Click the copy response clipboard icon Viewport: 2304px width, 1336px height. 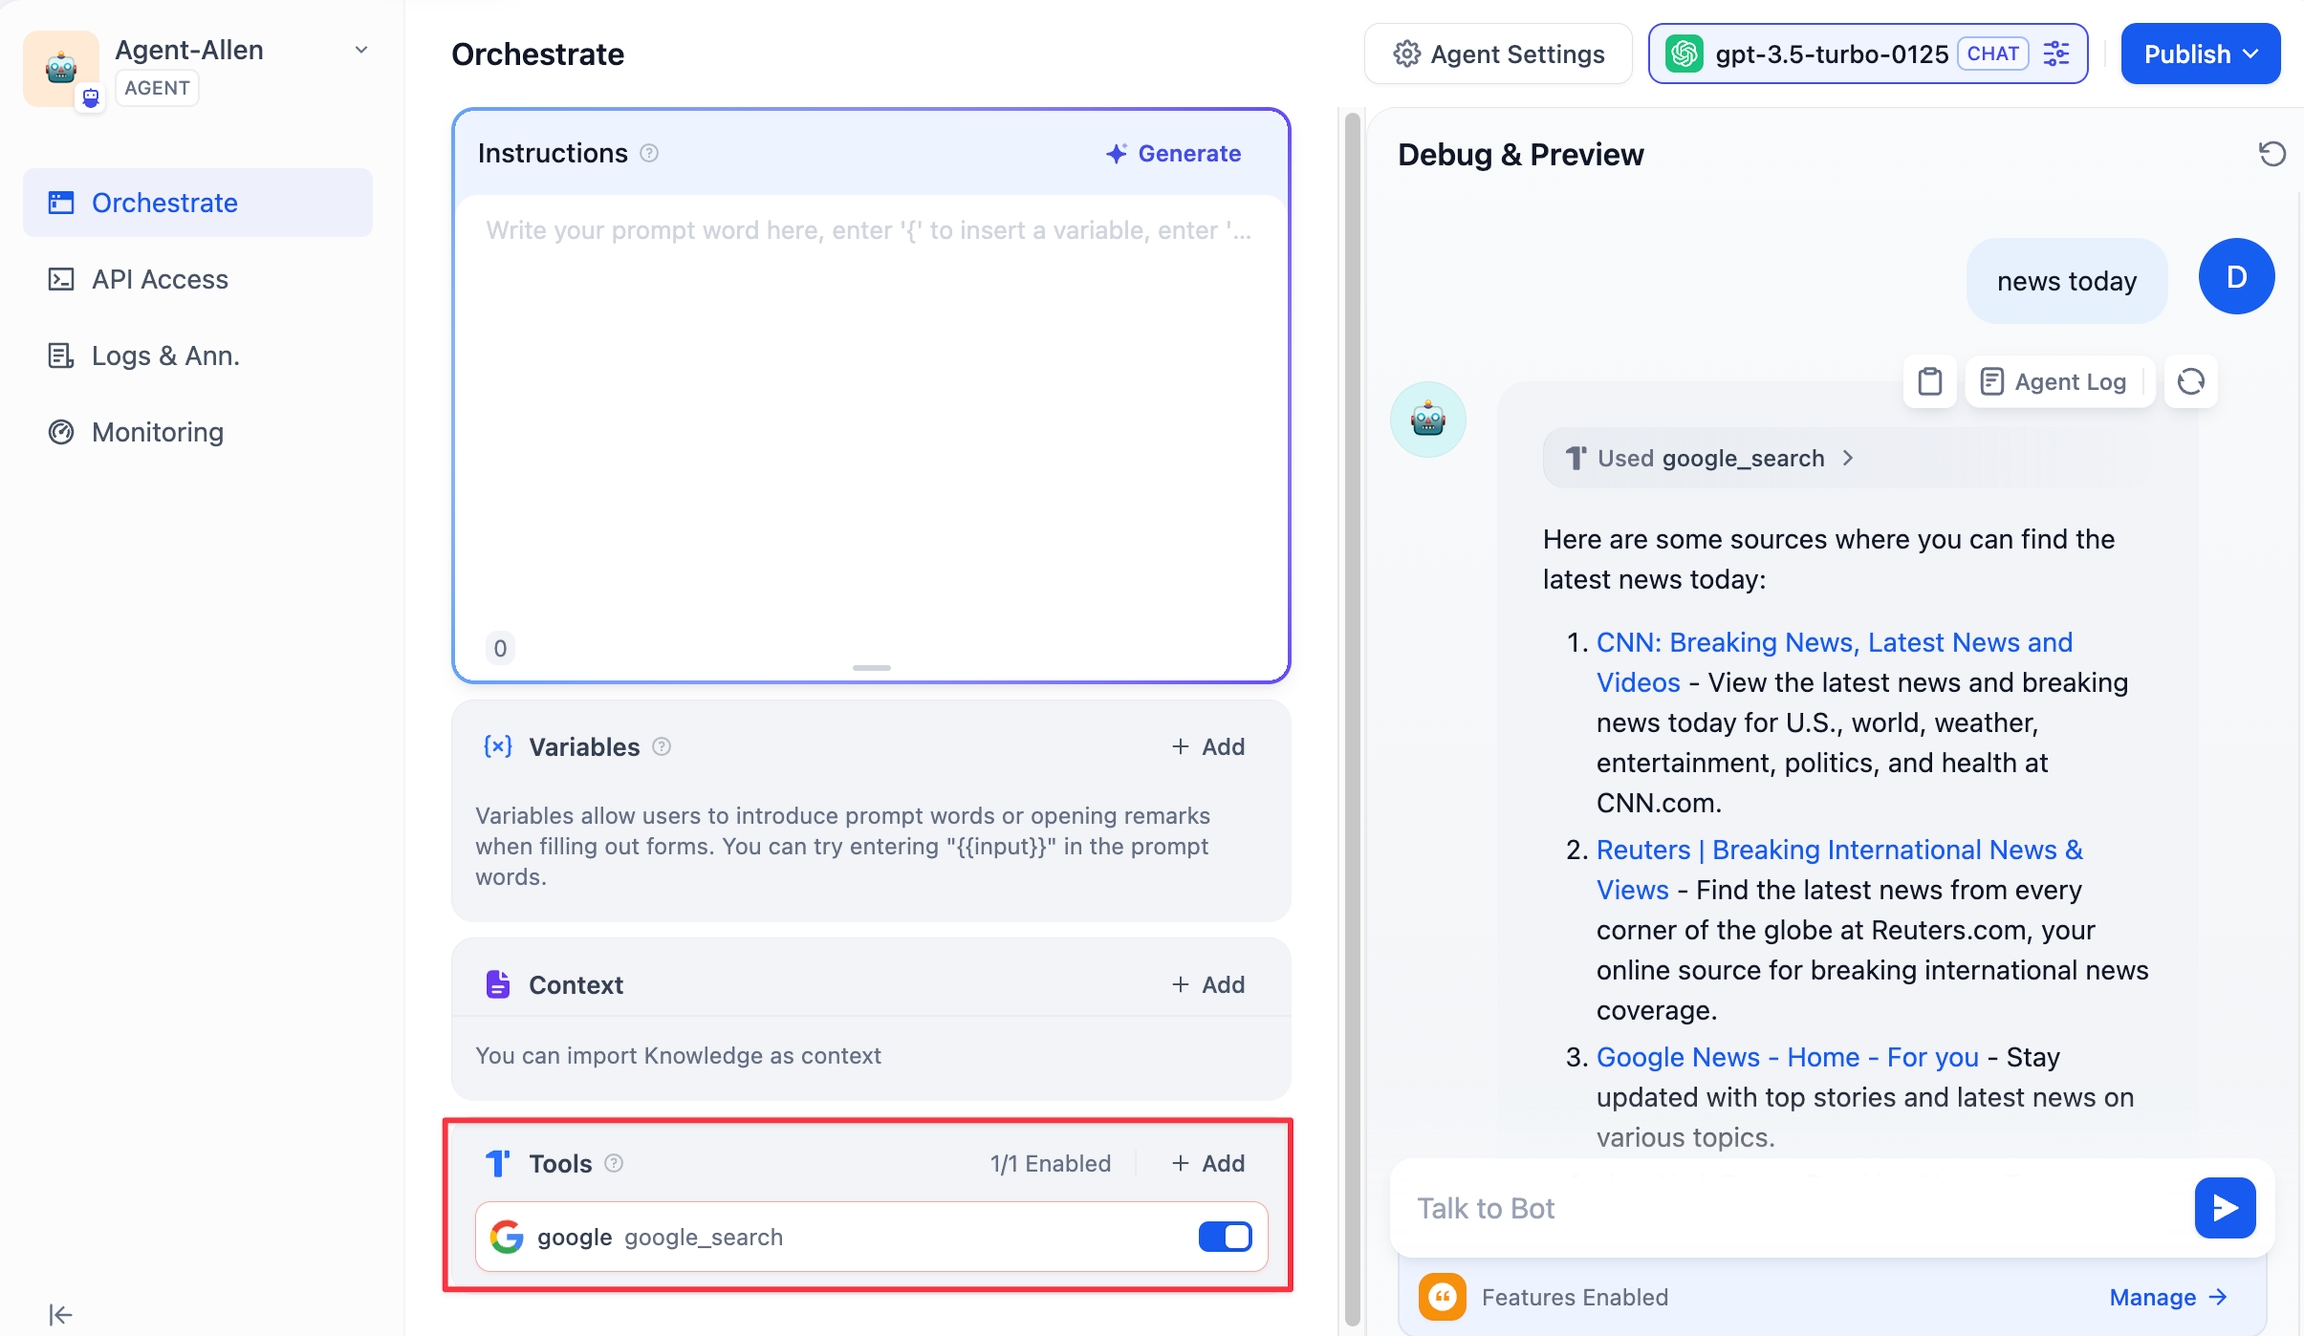coord(1929,382)
